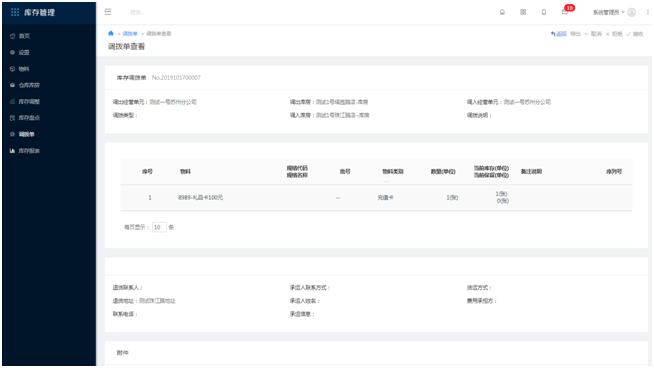Select 调拨单 in the sidebar
654x368 pixels.
(x=26, y=134)
